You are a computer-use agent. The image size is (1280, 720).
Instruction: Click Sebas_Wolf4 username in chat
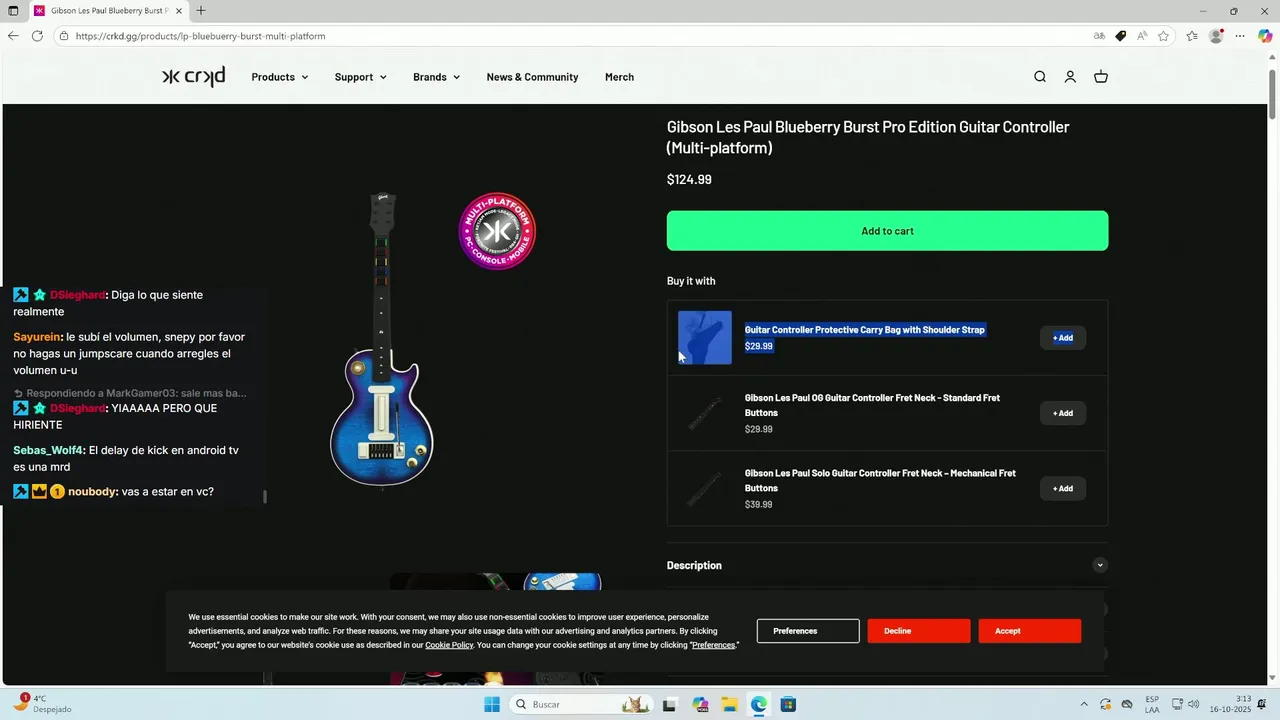coord(49,450)
